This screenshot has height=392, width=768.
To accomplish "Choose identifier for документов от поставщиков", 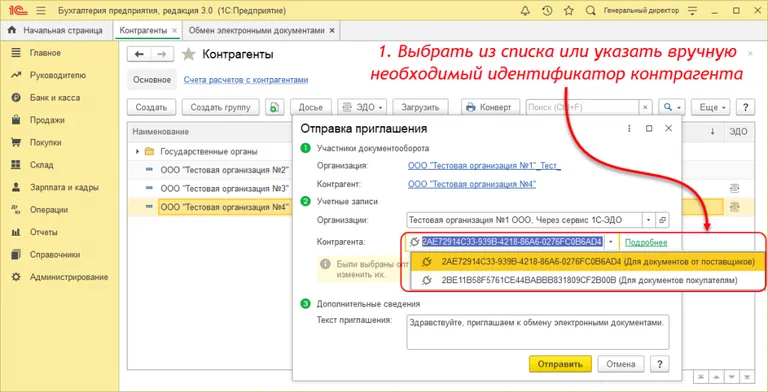I will point(588,262).
